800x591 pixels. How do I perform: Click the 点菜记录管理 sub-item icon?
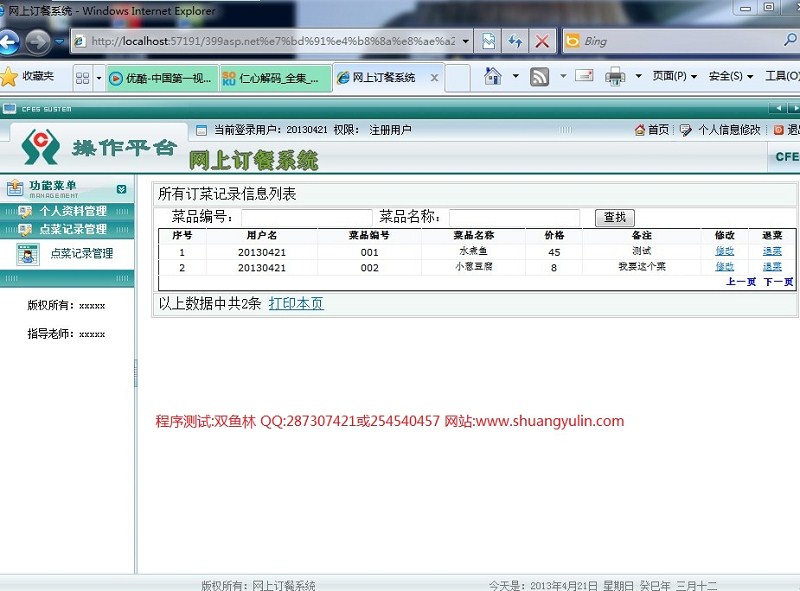[28, 254]
